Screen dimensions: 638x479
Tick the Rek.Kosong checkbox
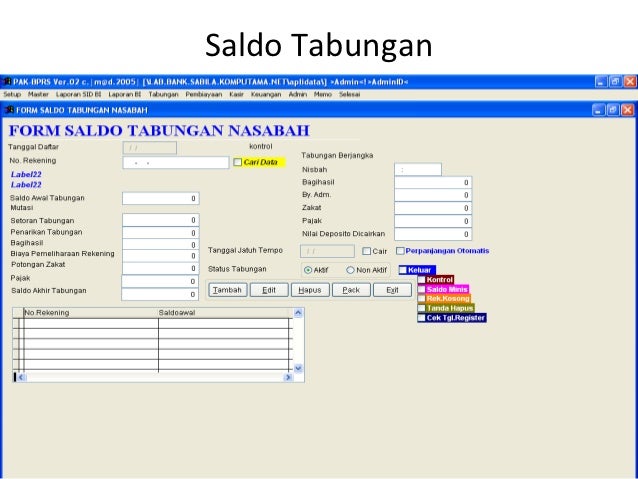click(x=422, y=298)
